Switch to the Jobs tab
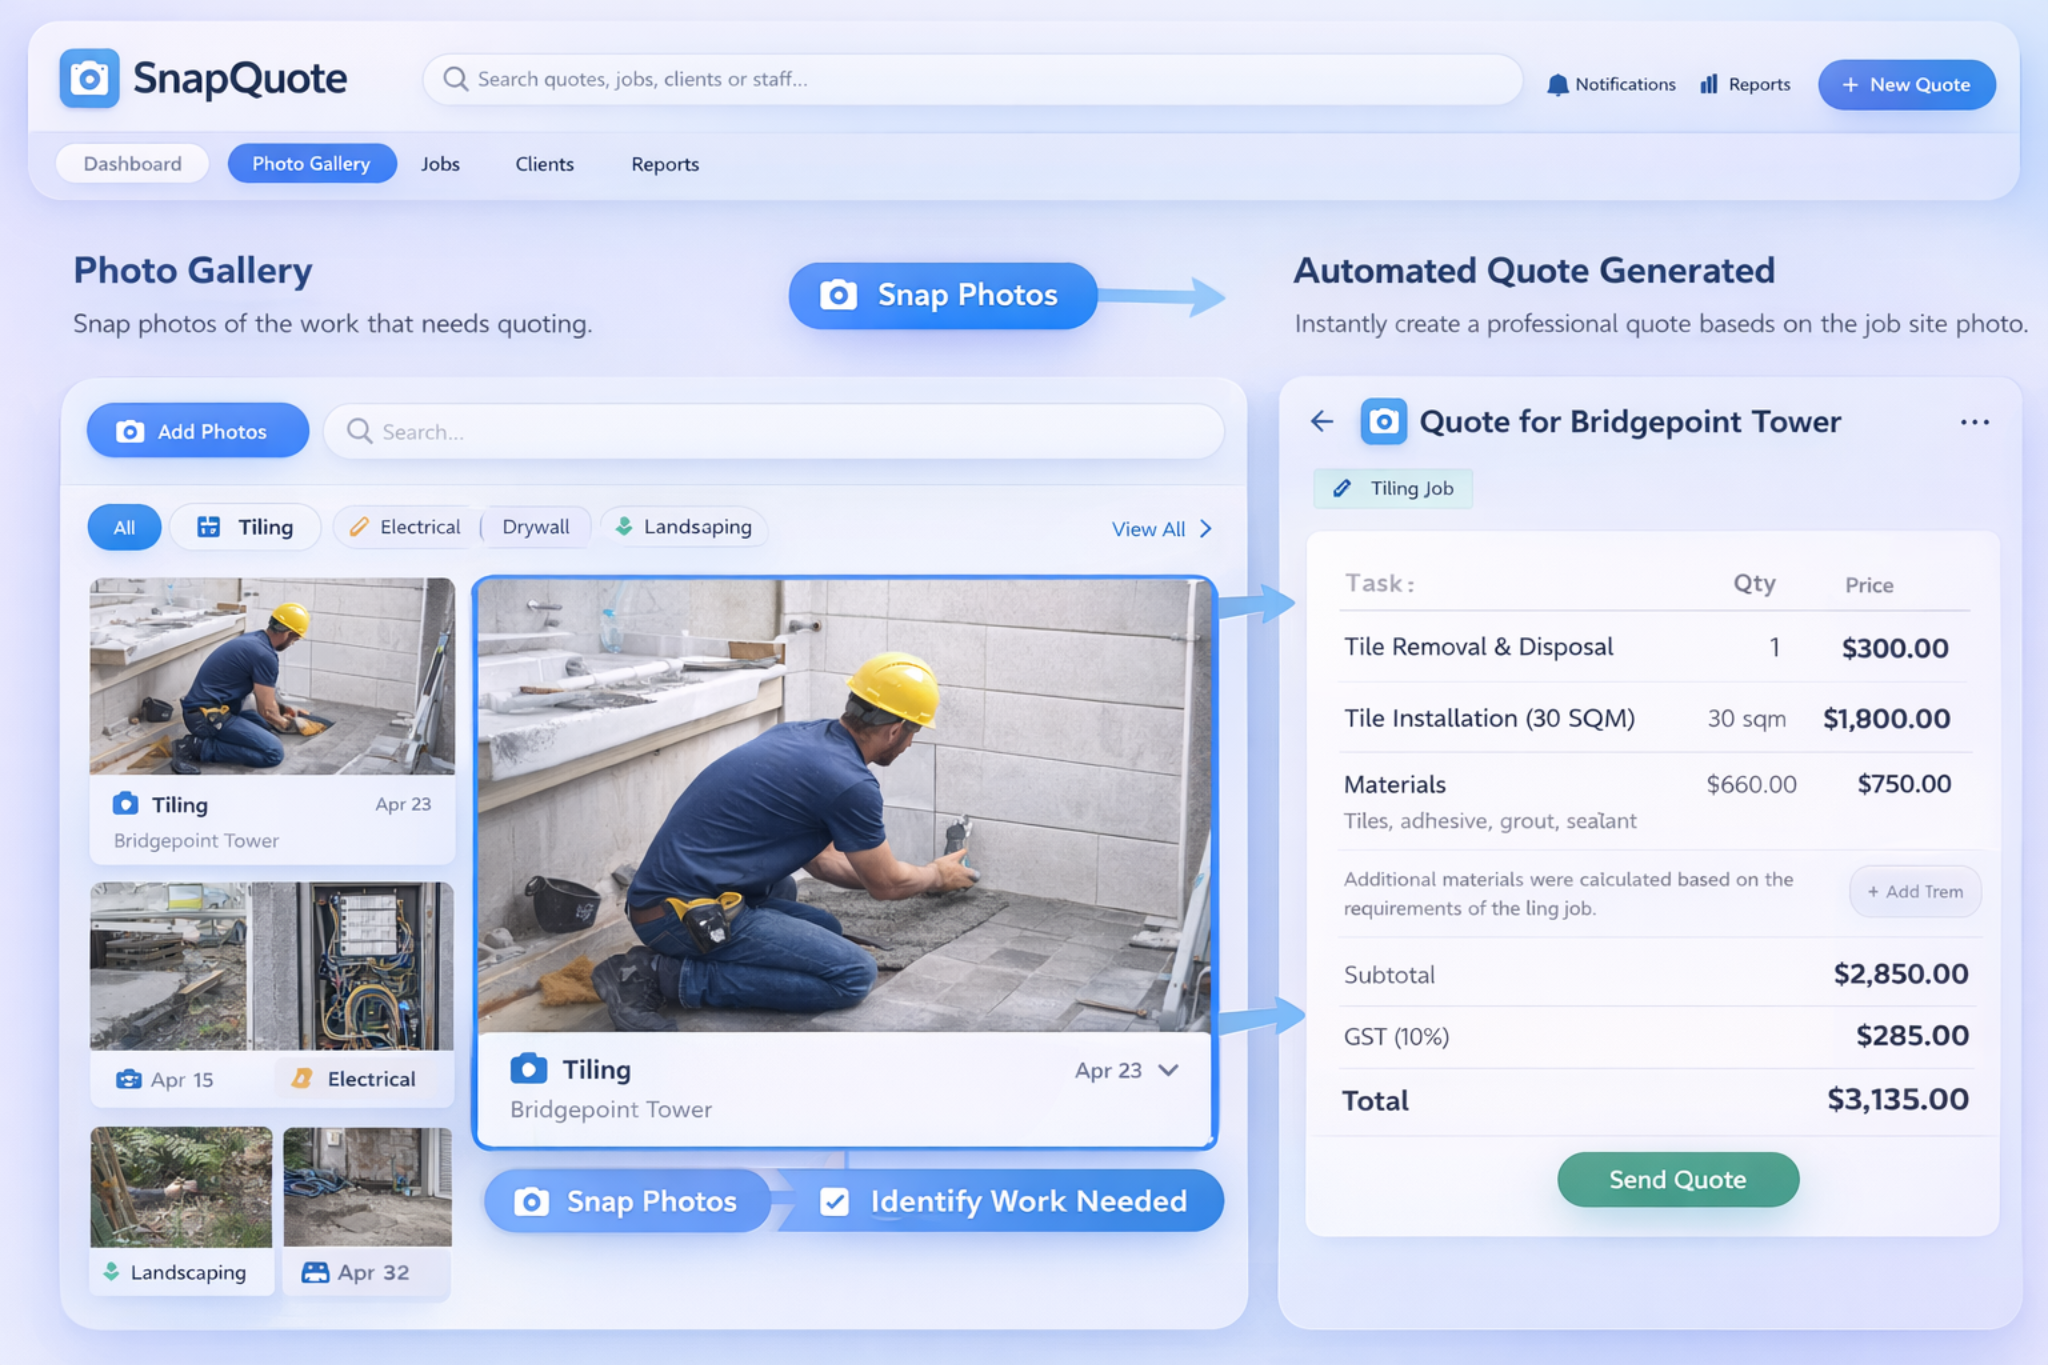This screenshot has width=2048, height=1365. (x=440, y=164)
